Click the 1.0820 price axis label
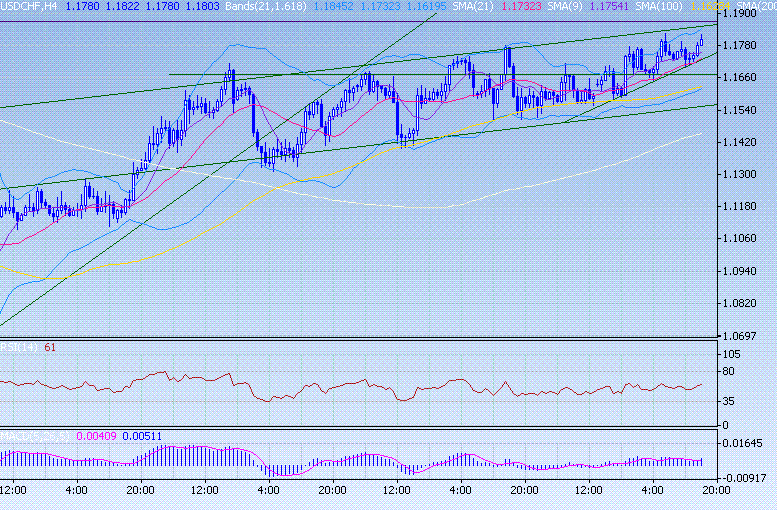 click(744, 302)
